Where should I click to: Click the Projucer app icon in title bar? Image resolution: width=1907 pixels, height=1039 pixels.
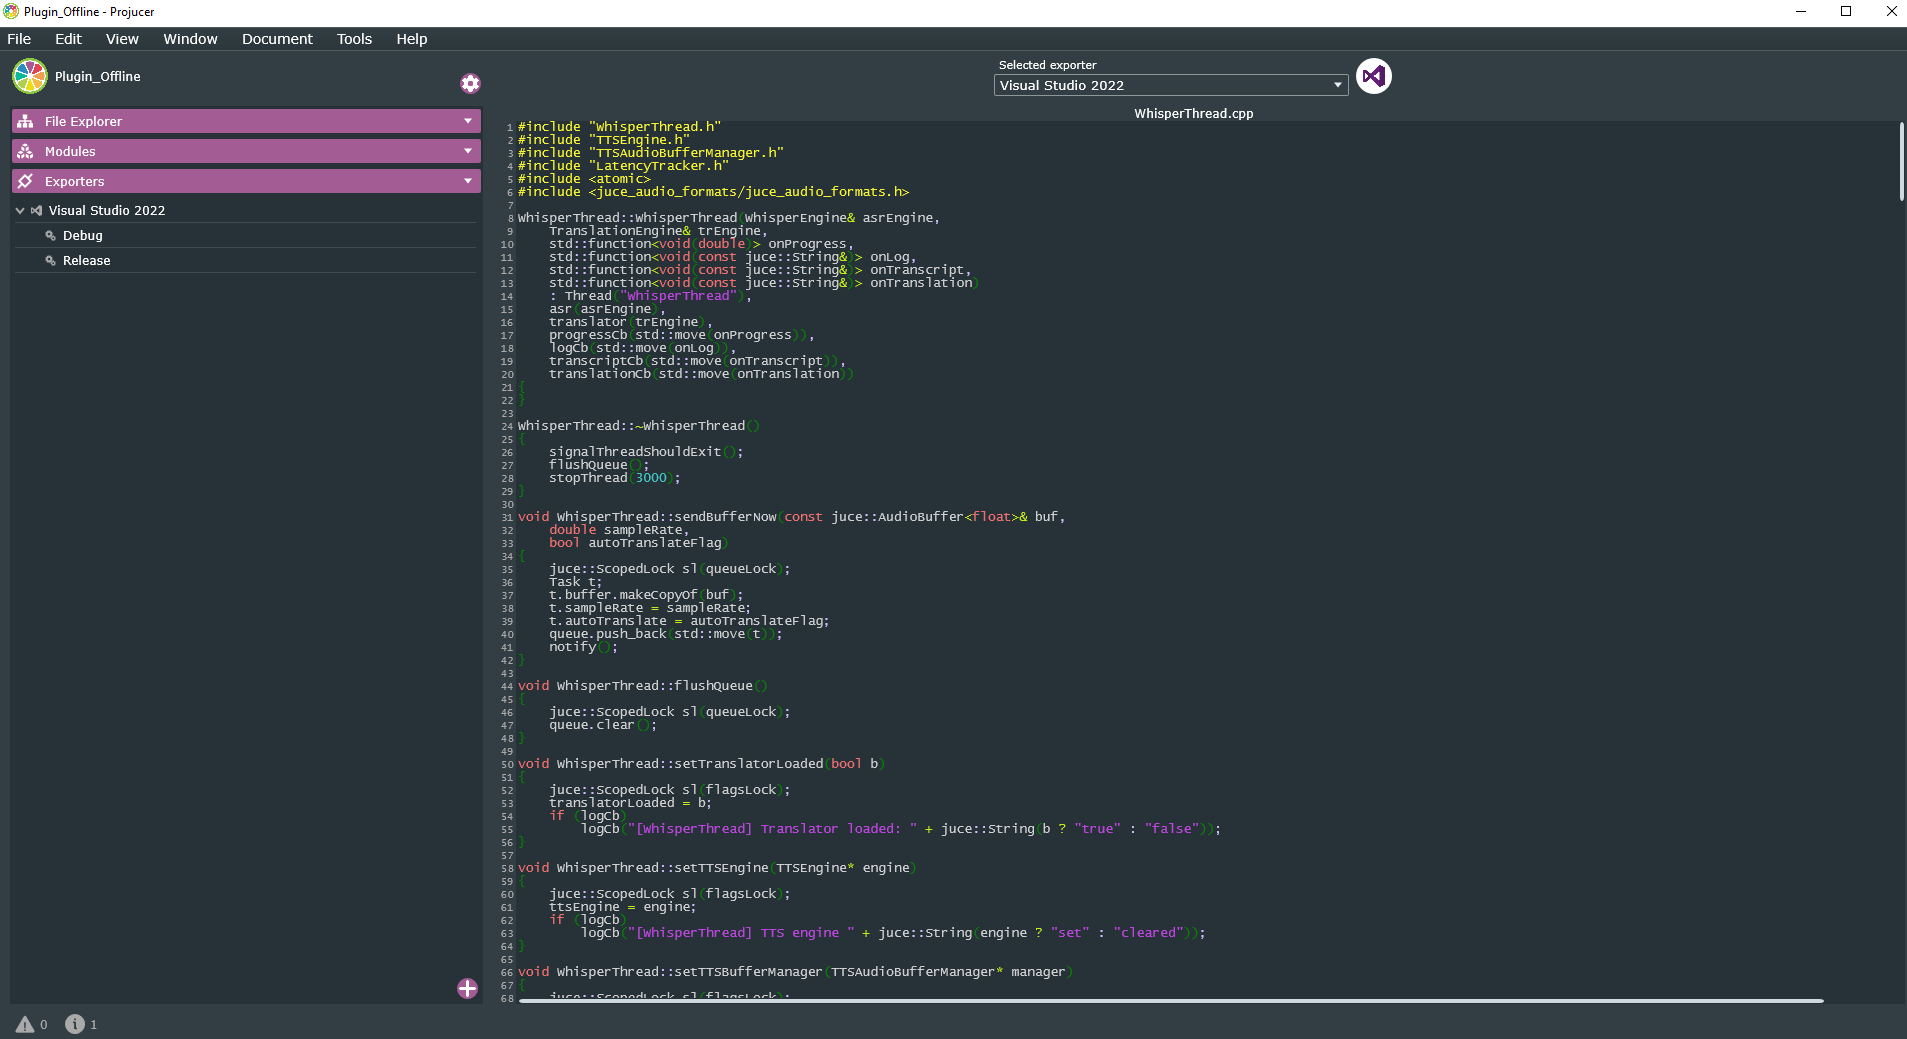(x=11, y=12)
